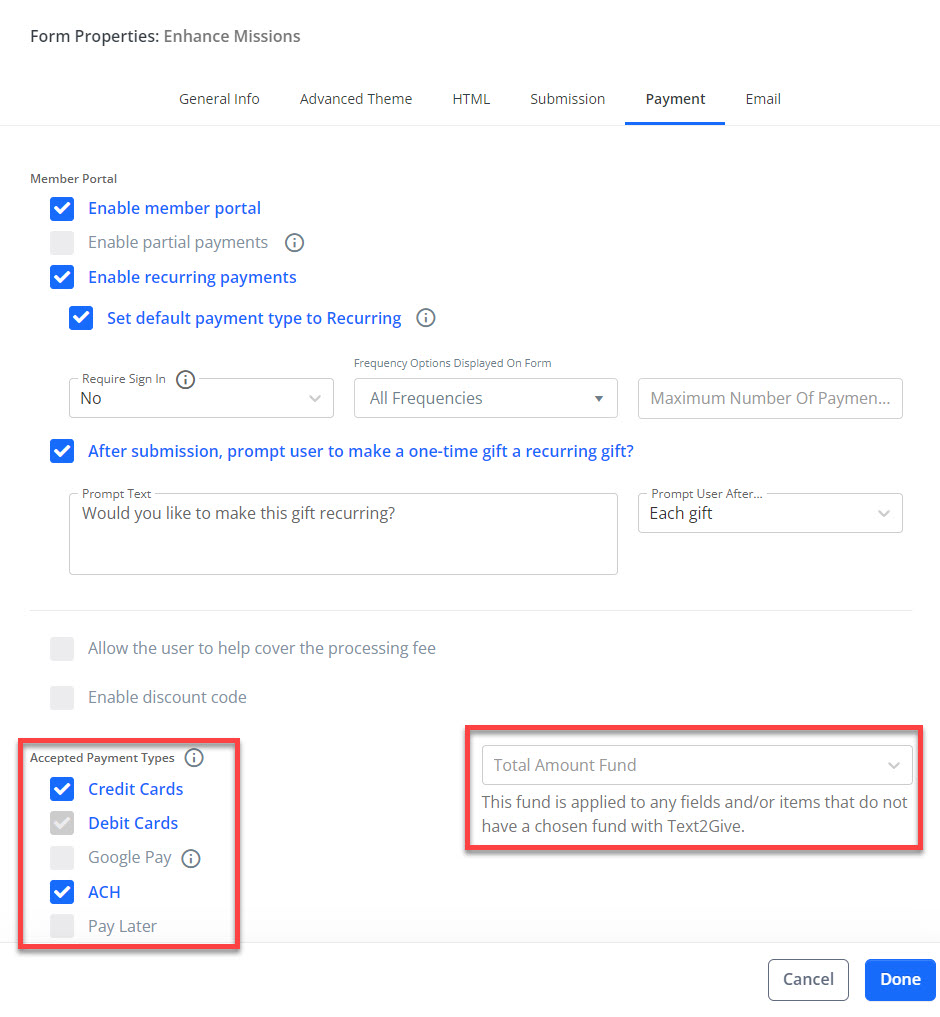Click the Google Pay info icon
Viewport: 940px width, 1017px height.
point(191,858)
